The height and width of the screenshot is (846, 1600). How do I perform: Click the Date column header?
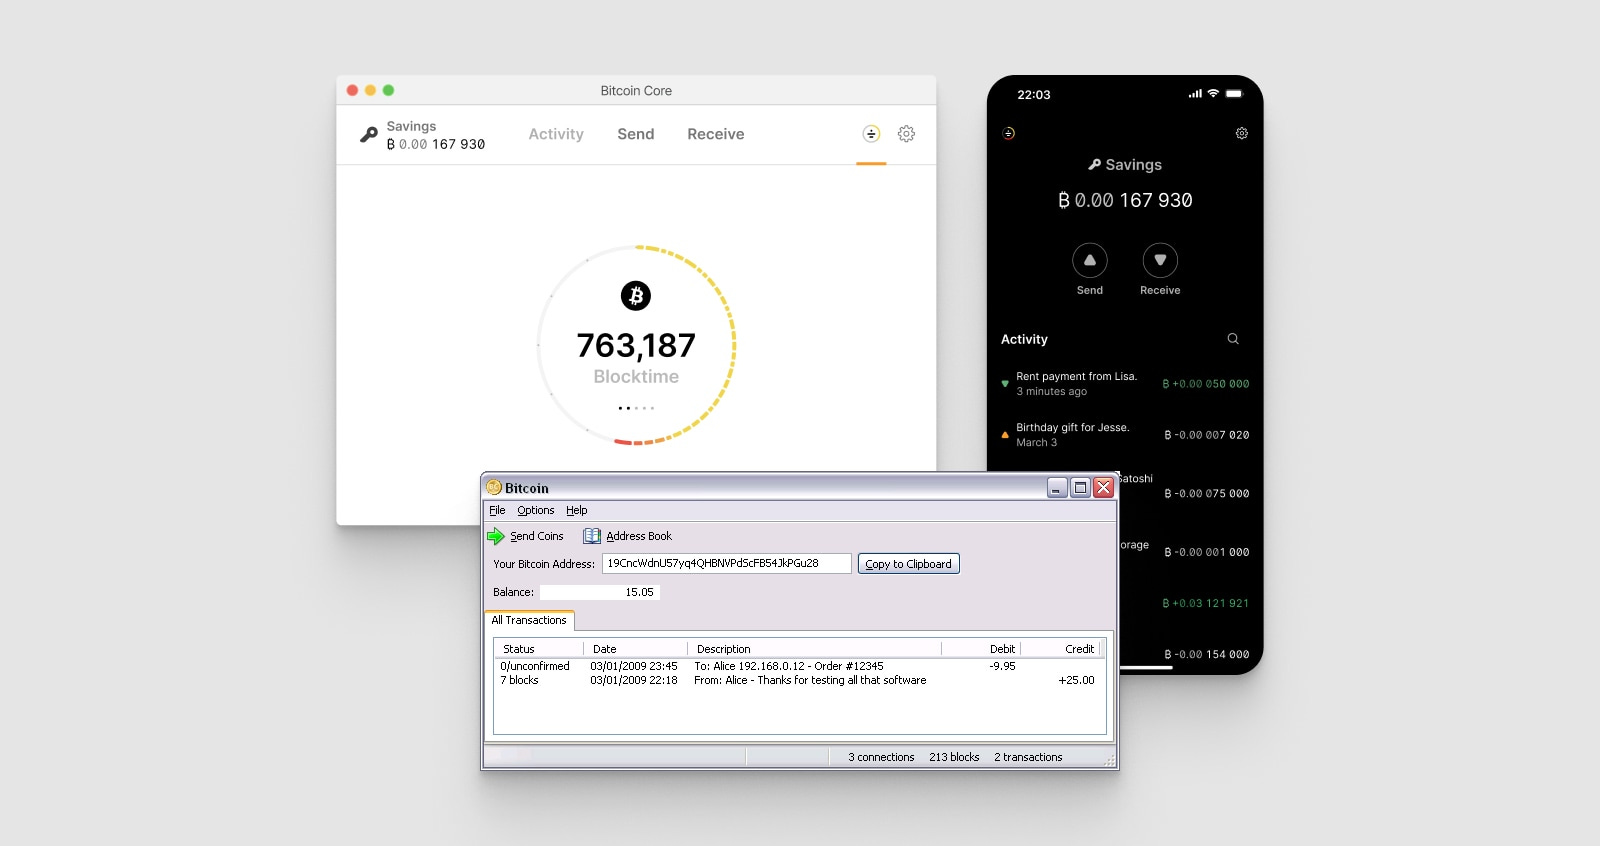635,649
